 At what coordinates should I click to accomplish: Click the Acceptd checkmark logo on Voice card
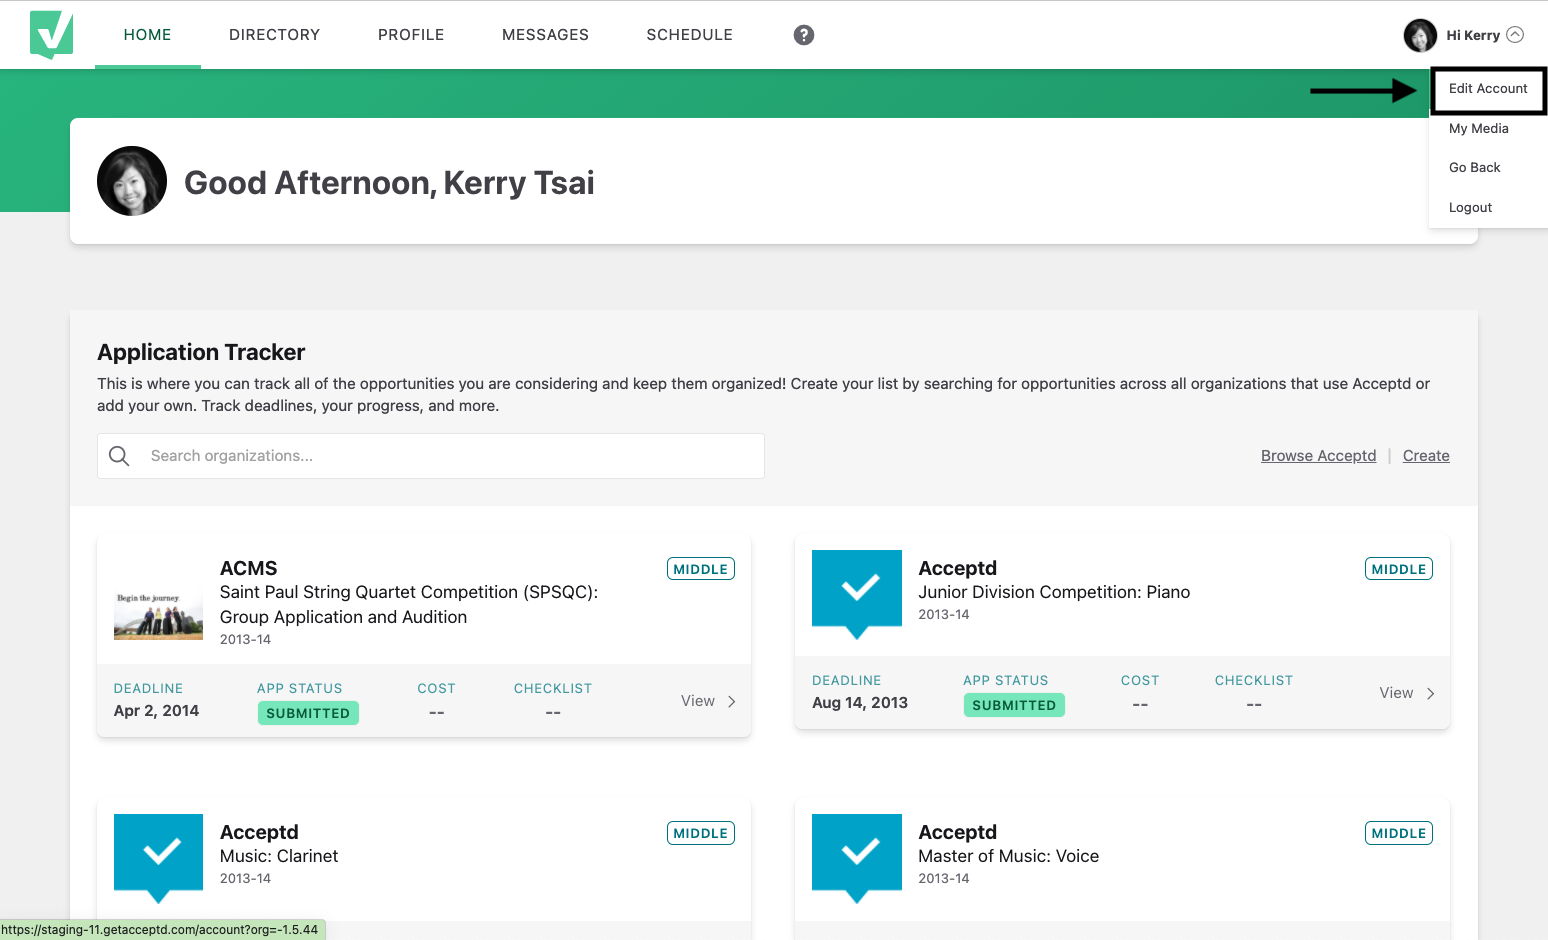coord(857,858)
